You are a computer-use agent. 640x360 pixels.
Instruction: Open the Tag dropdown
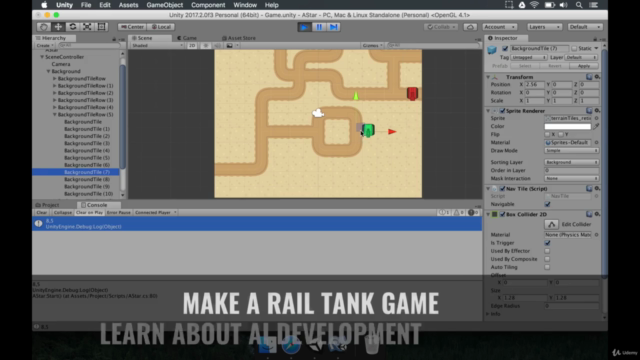coord(529,58)
